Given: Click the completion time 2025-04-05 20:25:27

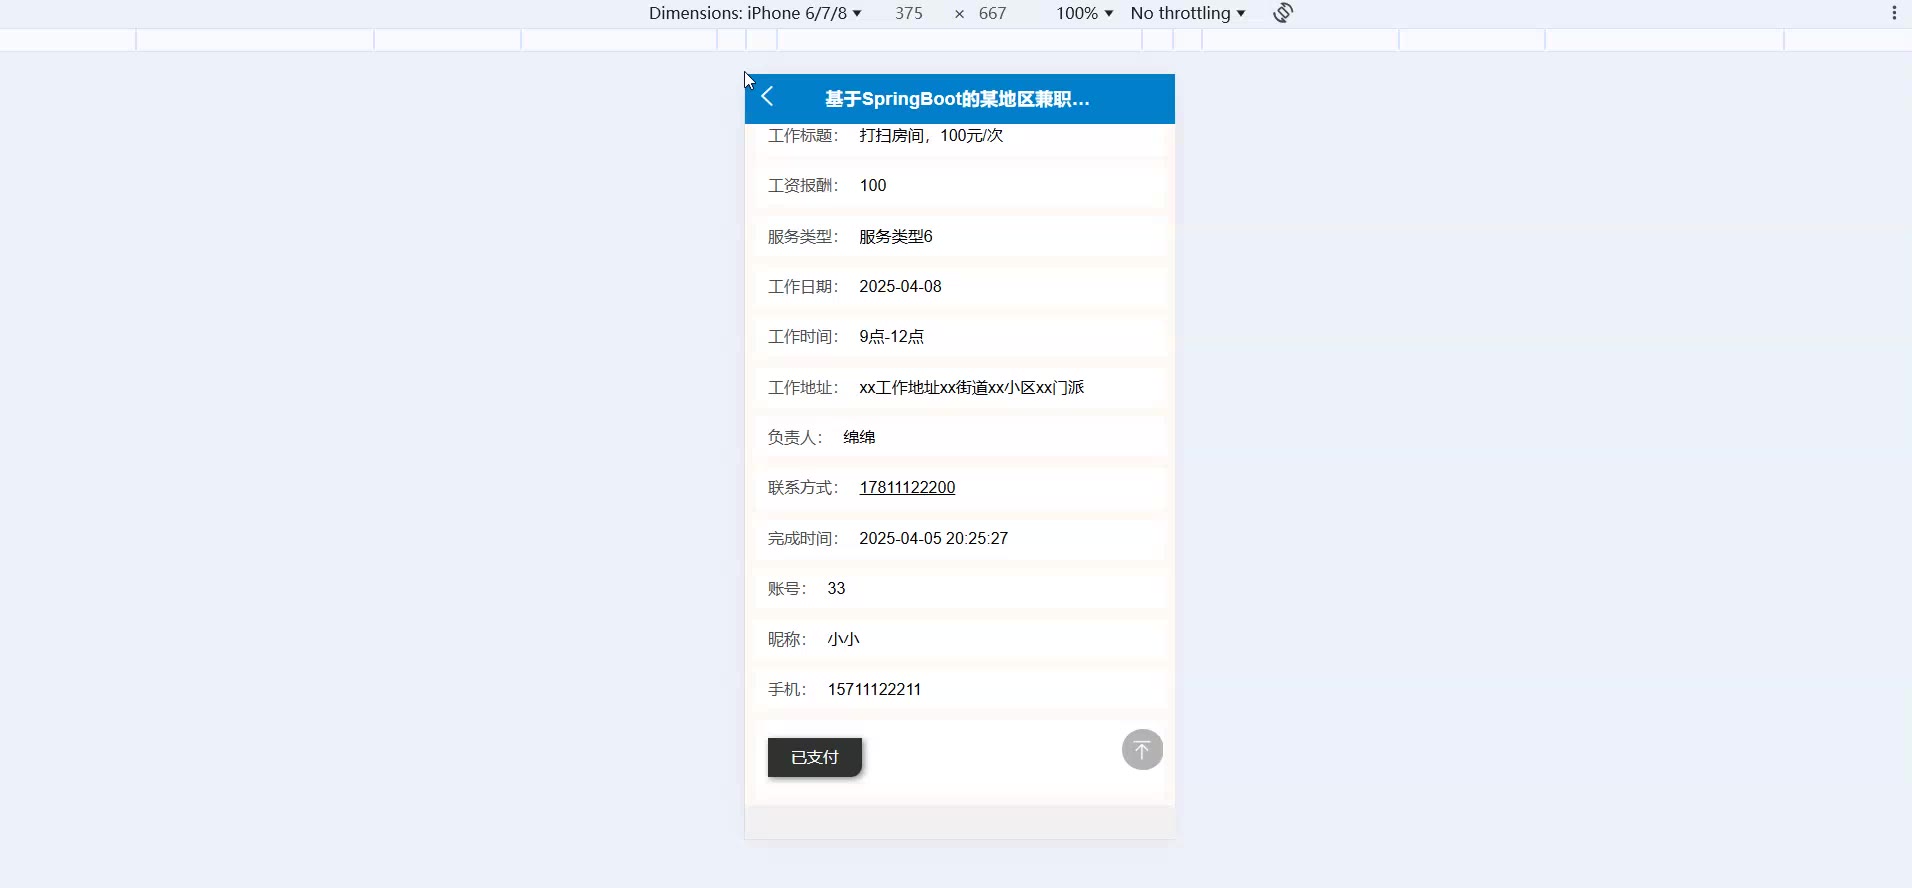Looking at the screenshot, I should (934, 538).
